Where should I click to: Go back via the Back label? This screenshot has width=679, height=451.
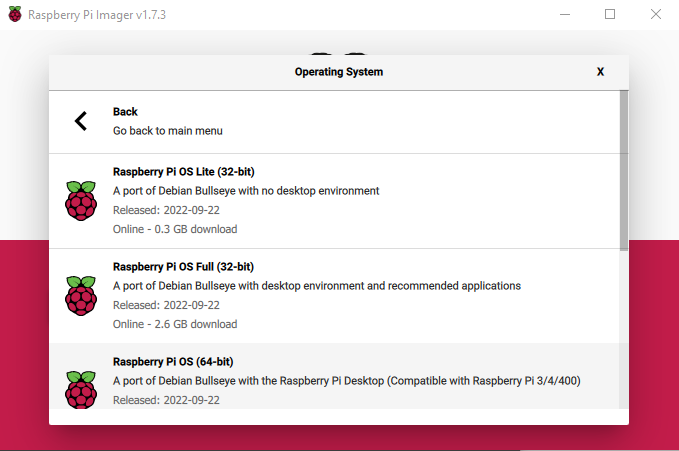click(125, 112)
